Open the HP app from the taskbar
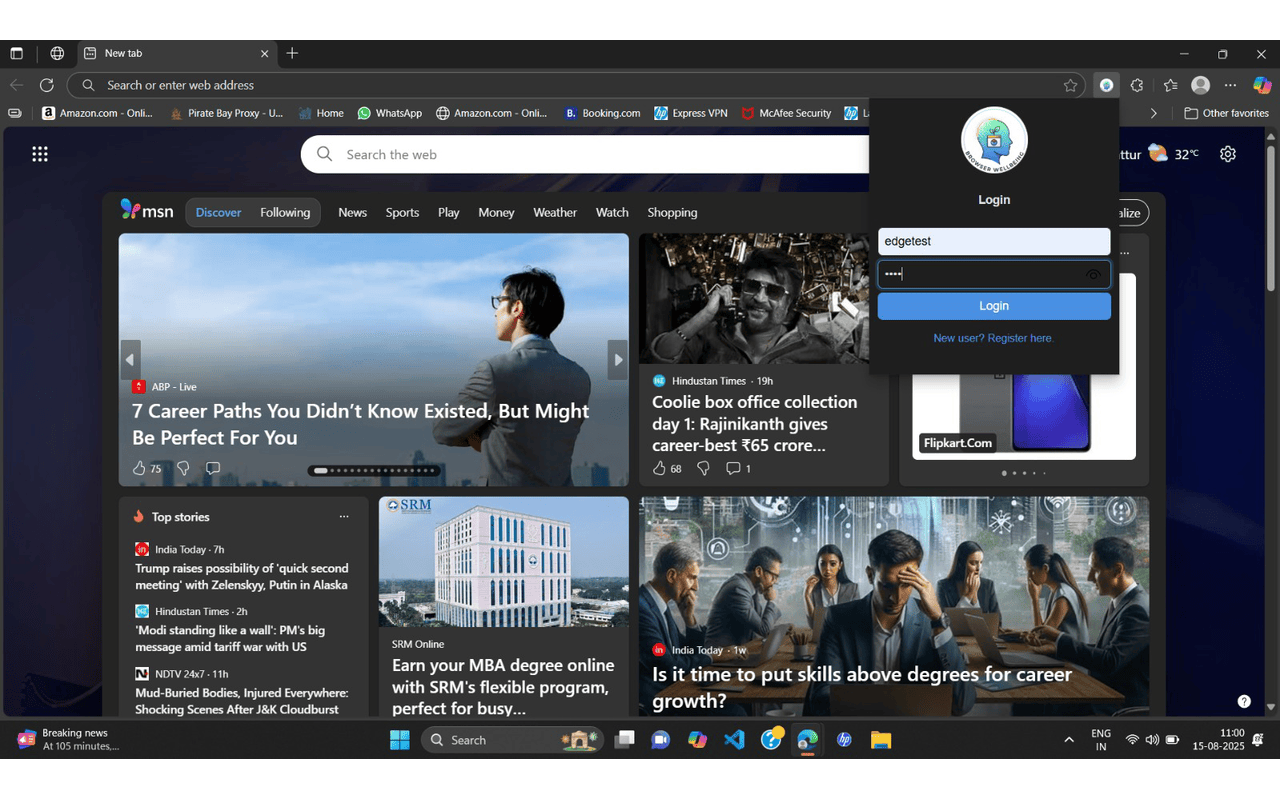1280x800 pixels. (844, 740)
